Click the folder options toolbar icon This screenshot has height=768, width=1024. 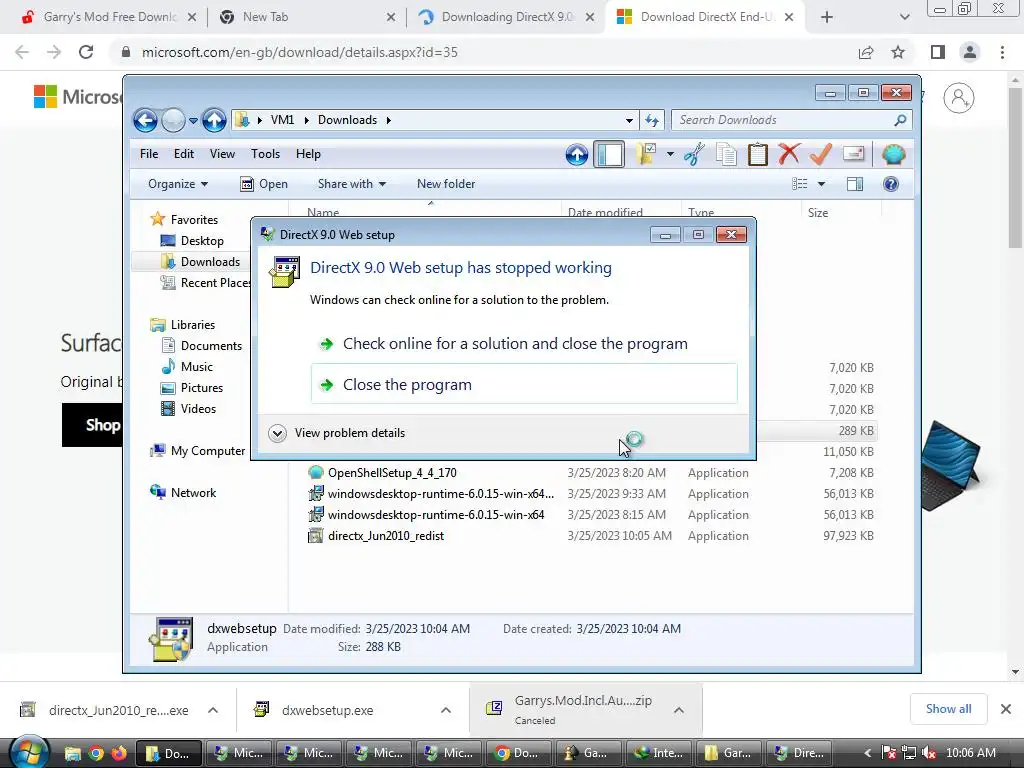click(646, 155)
